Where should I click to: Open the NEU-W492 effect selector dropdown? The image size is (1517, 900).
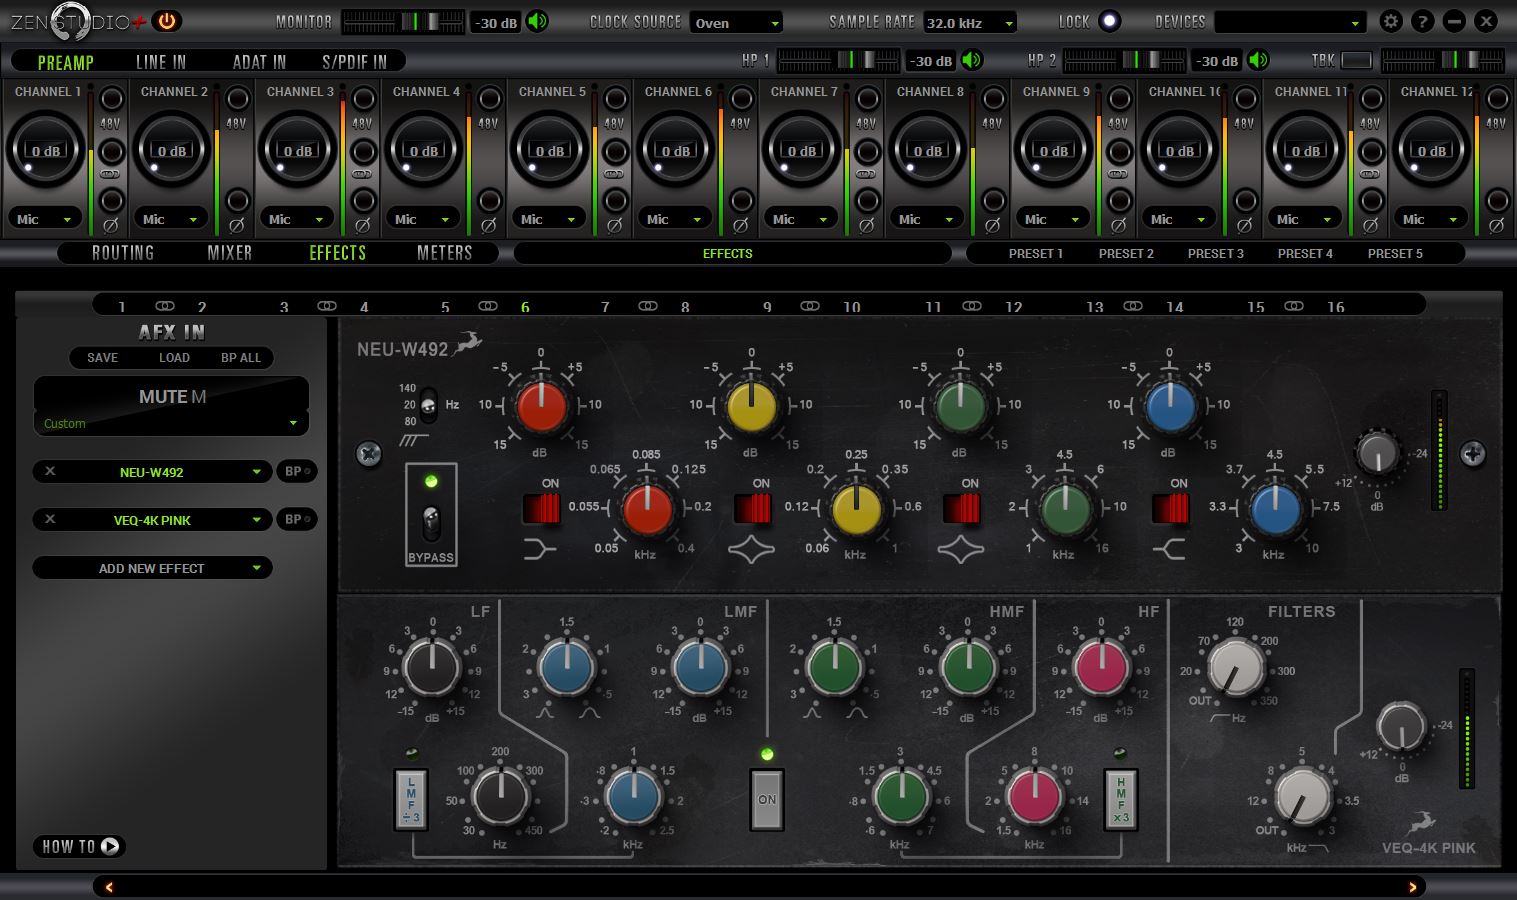pyautogui.click(x=152, y=471)
